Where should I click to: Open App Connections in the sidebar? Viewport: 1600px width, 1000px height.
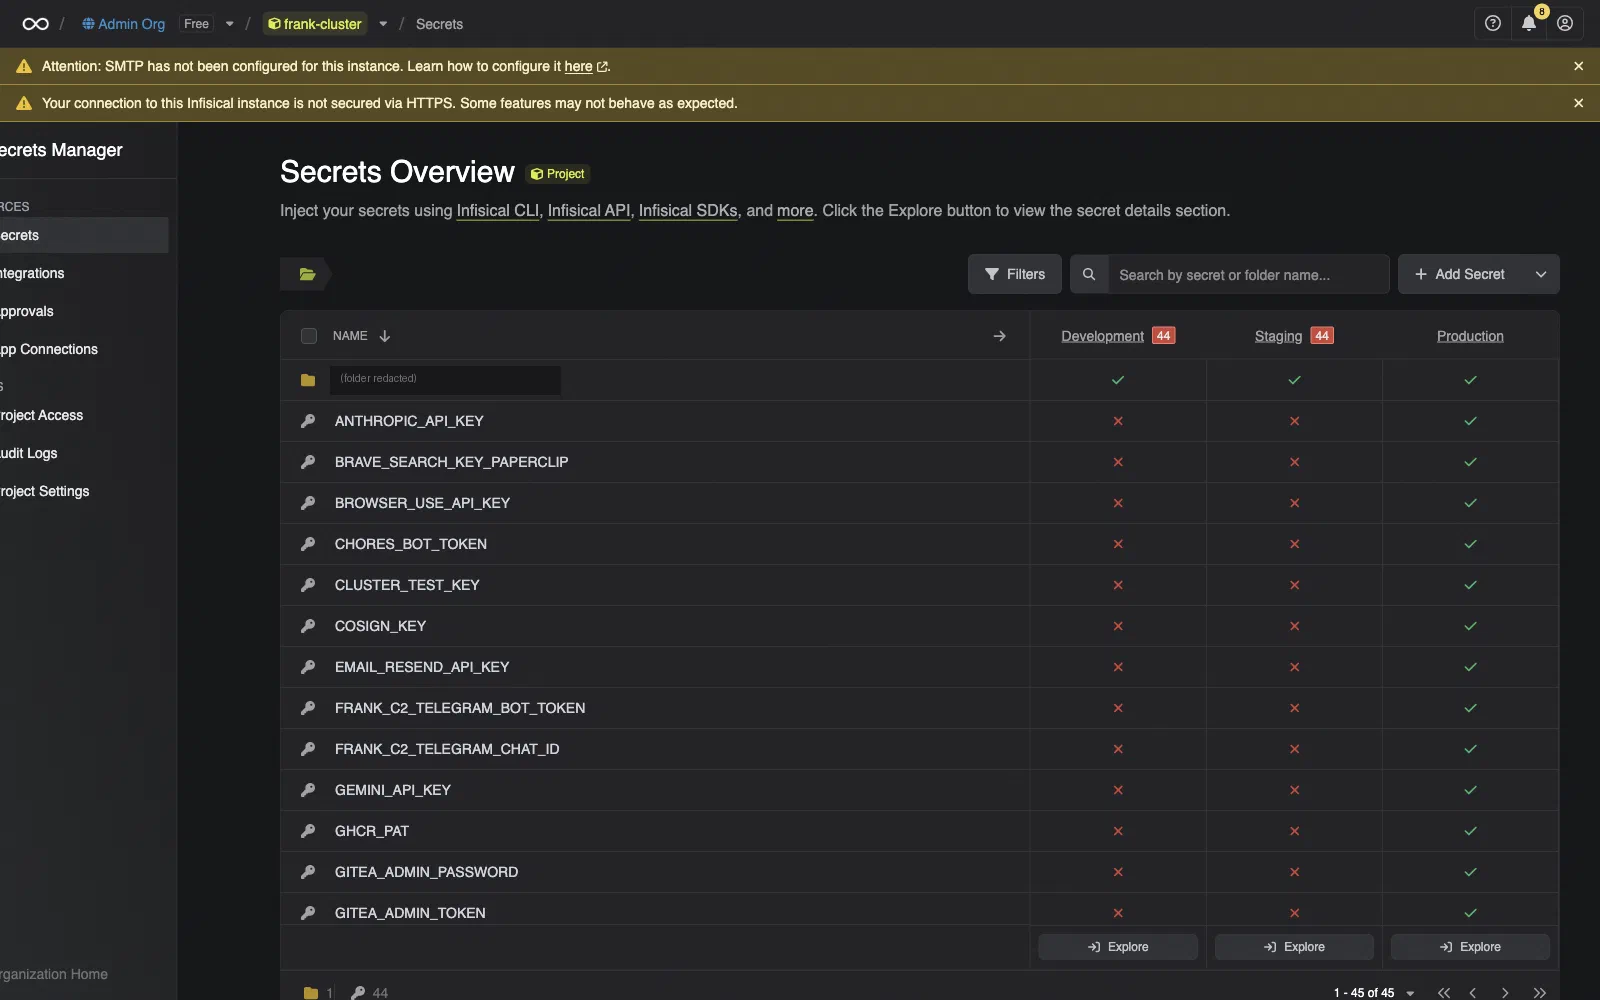coord(84,349)
